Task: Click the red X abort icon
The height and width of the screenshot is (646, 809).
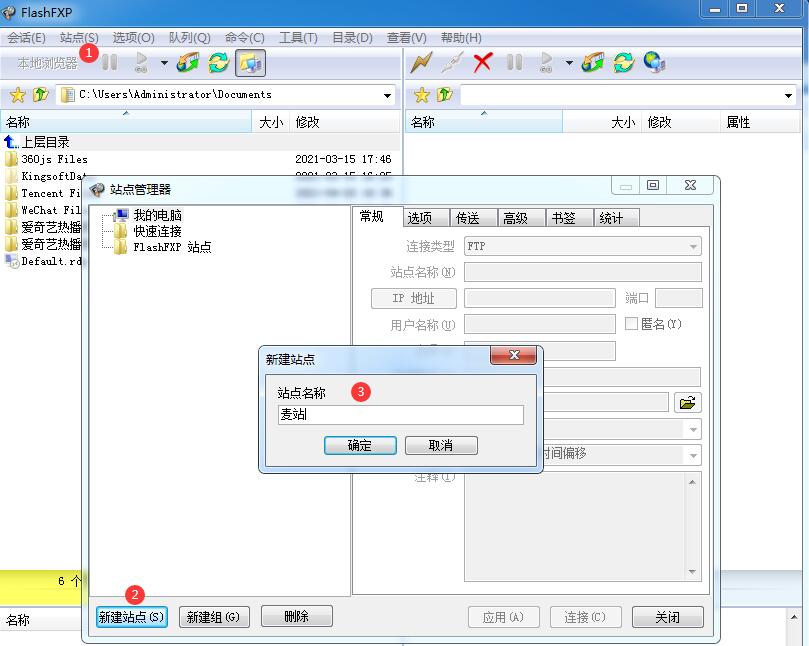Action: [483, 63]
